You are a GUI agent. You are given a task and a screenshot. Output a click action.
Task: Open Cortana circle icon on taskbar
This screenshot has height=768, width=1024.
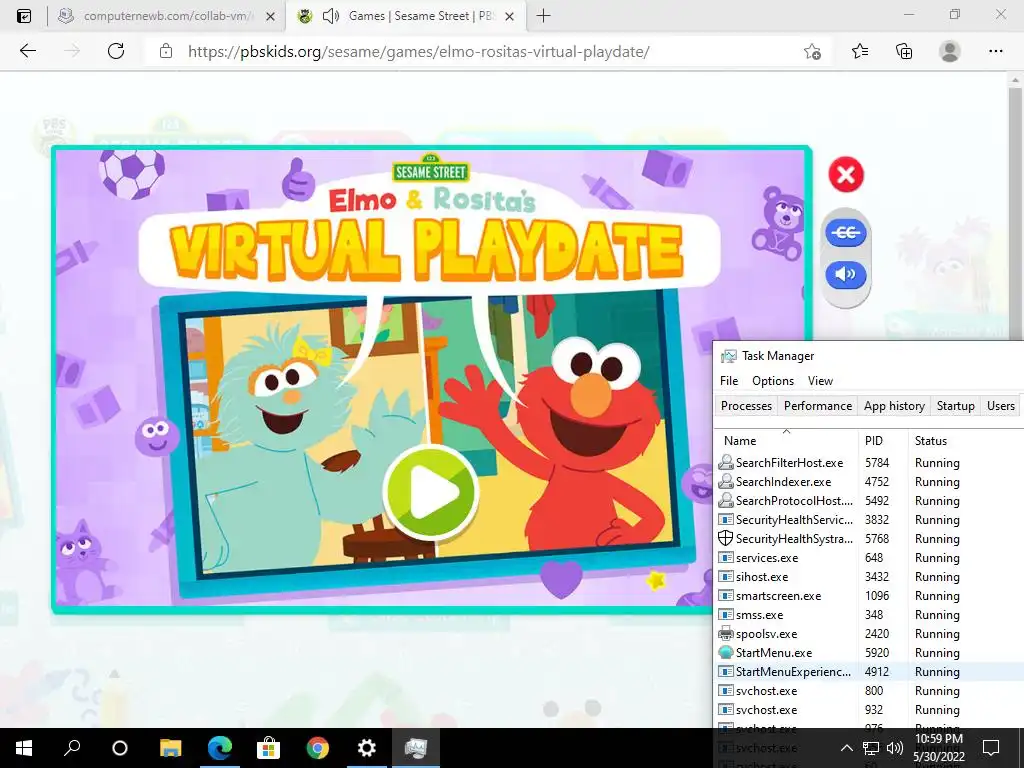(120, 748)
